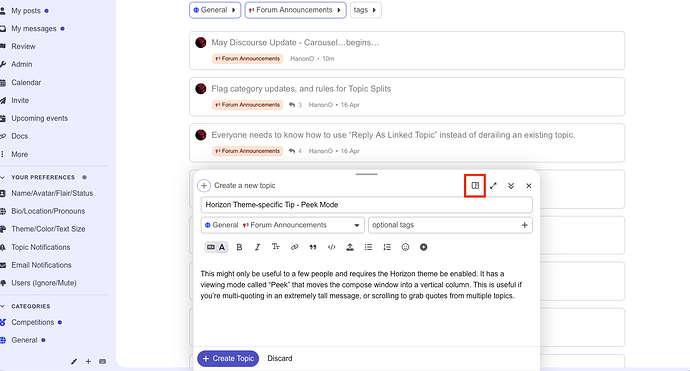Image resolution: width=690 pixels, height=371 pixels.
Task: Go to My posts in sidebar
Action: click(x=26, y=11)
